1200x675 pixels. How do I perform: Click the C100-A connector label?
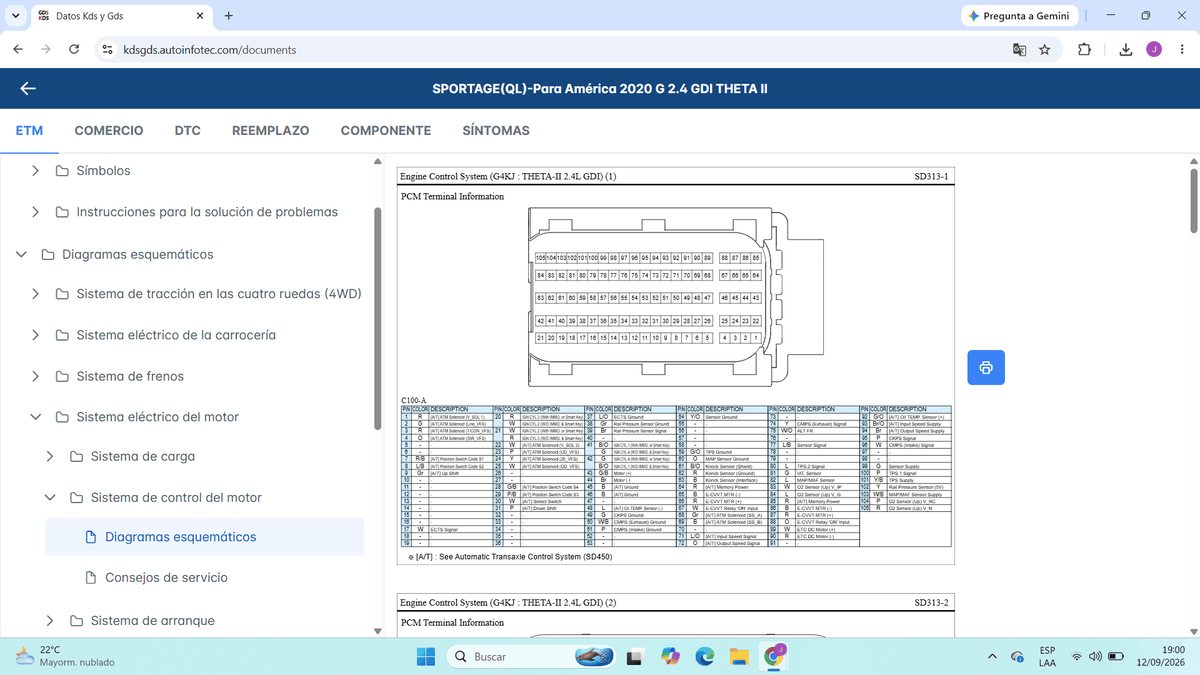pos(415,400)
